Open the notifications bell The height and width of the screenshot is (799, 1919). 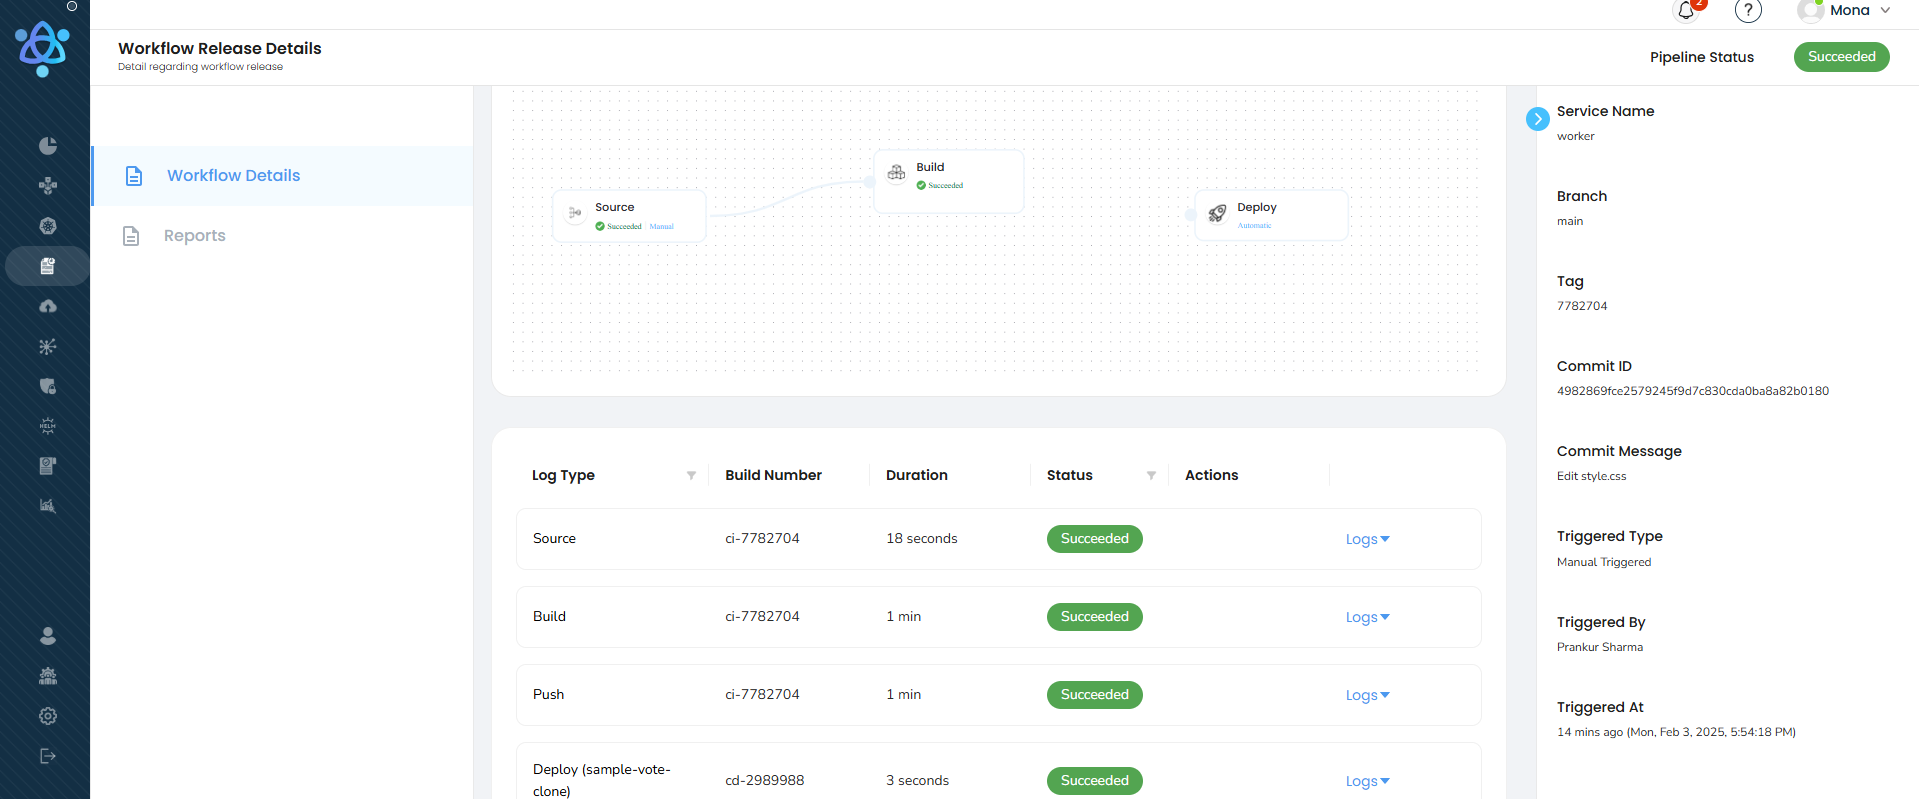point(1687,10)
